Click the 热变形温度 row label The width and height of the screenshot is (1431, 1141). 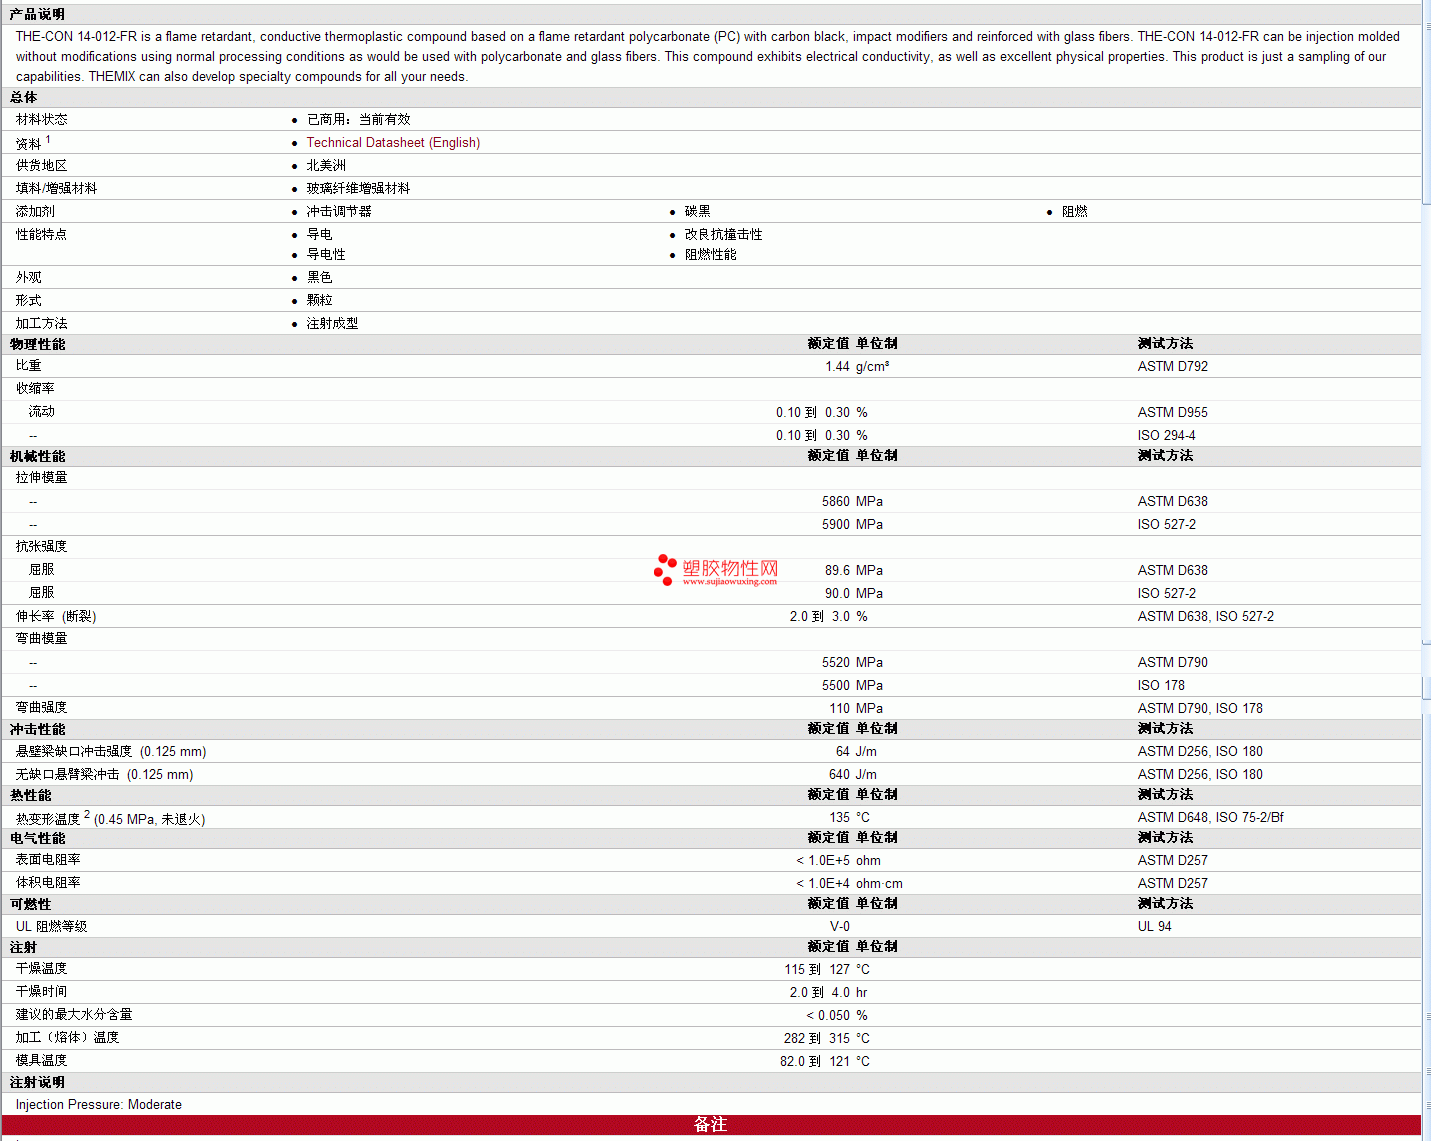(x=110, y=818)
